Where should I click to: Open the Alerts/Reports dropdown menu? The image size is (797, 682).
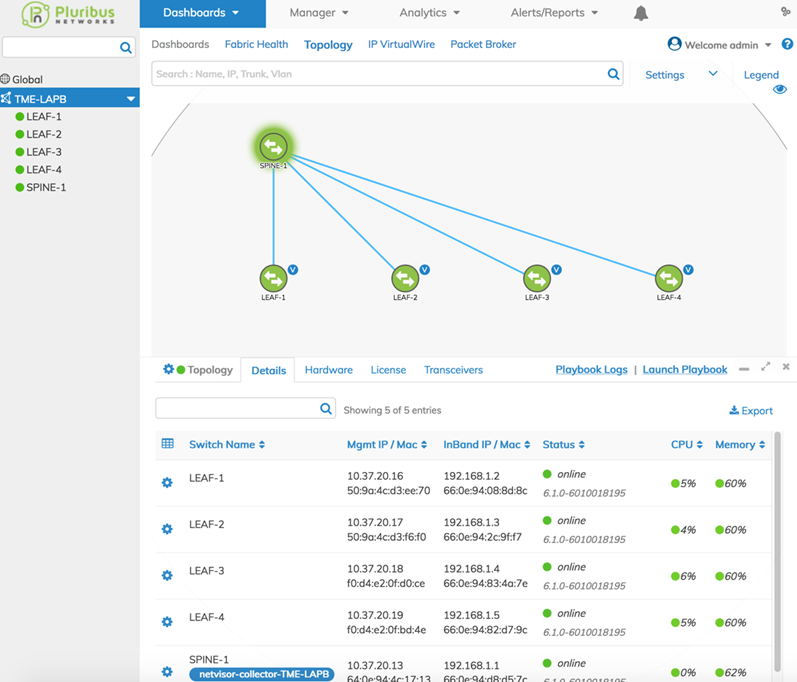(x=554, y=13)
